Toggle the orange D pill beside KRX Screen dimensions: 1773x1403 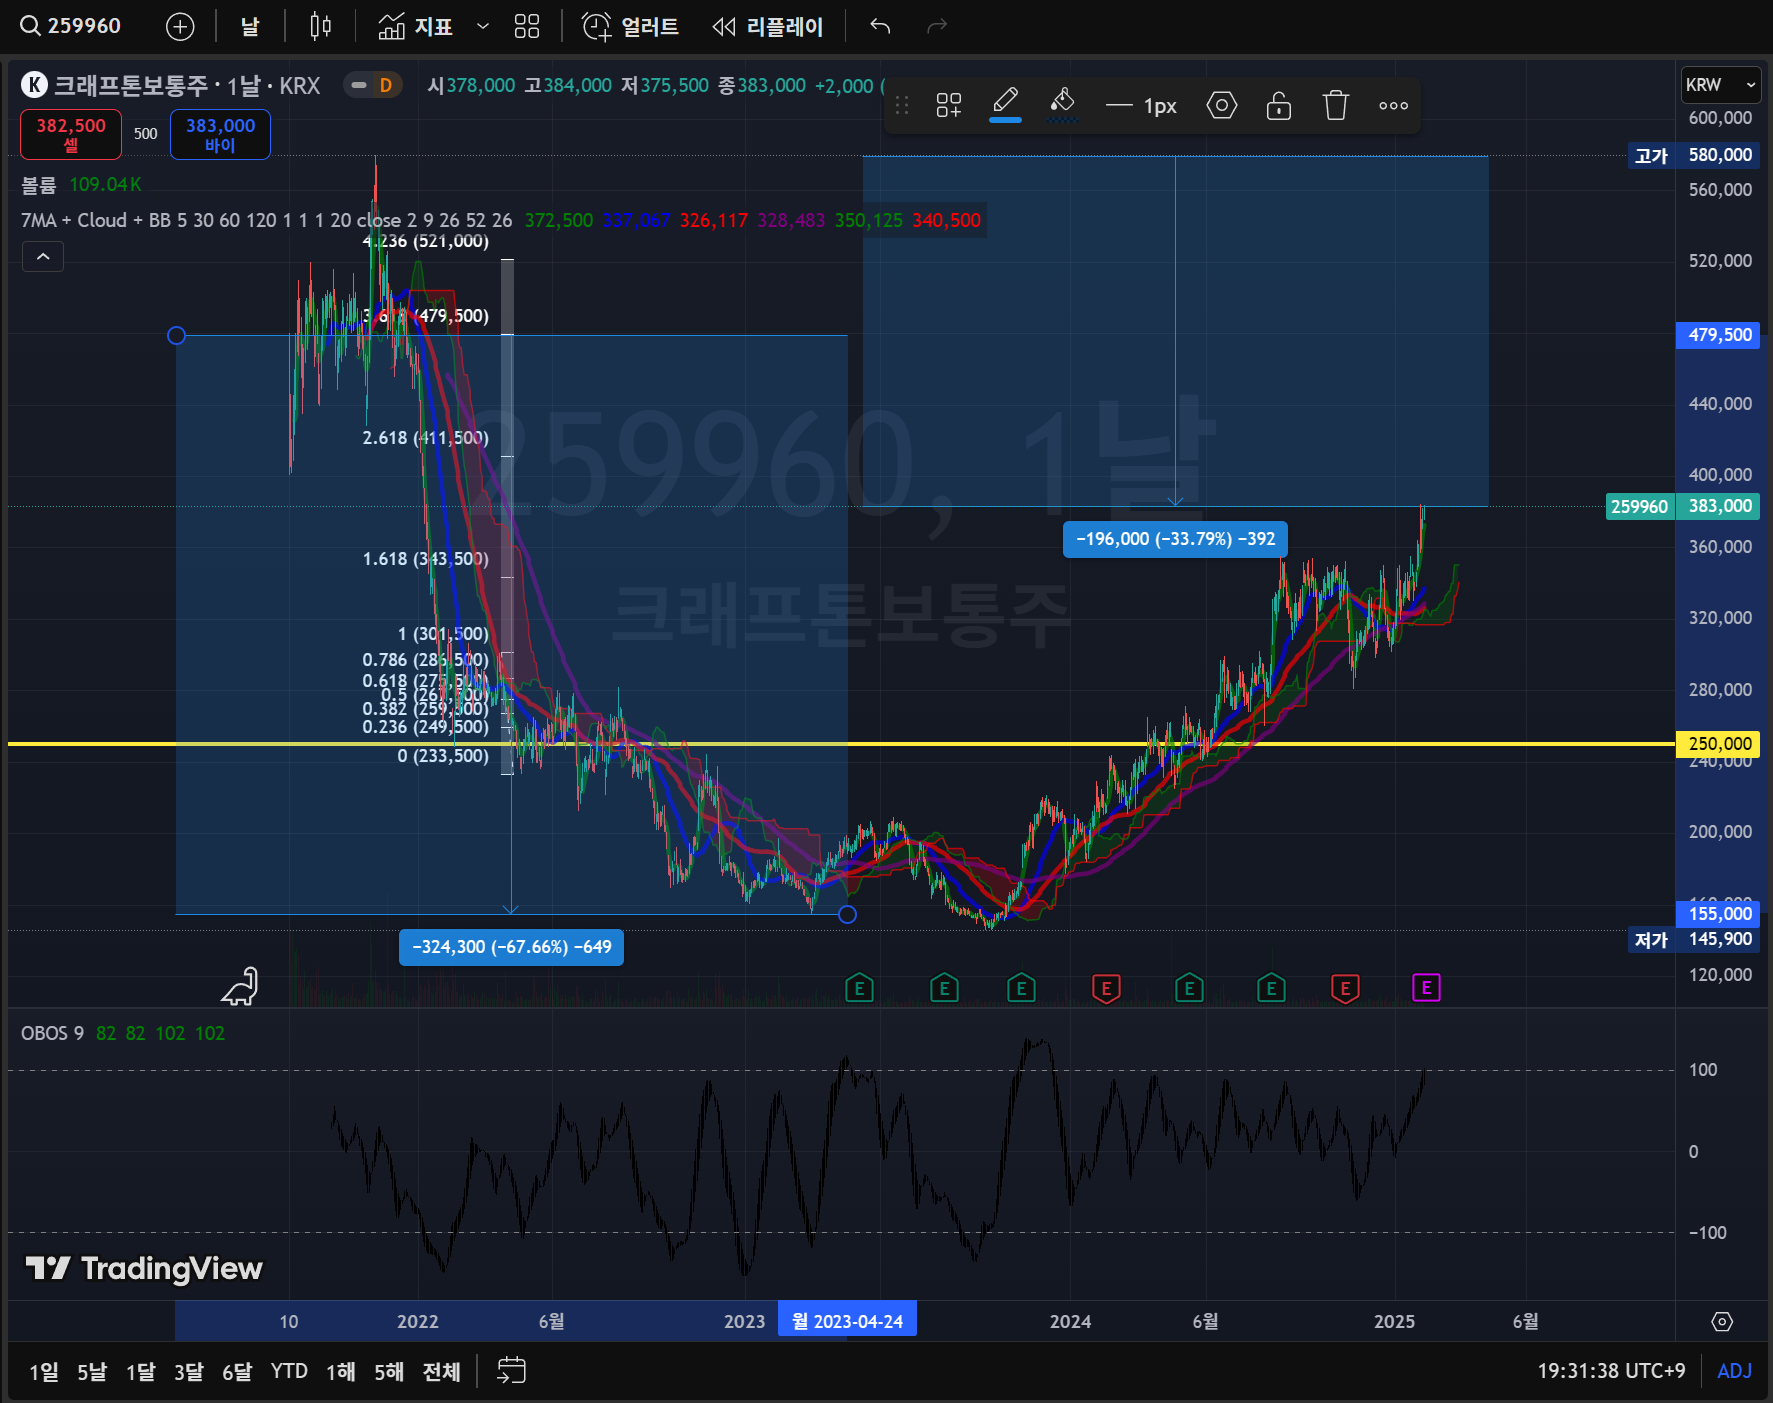(373, 85)
